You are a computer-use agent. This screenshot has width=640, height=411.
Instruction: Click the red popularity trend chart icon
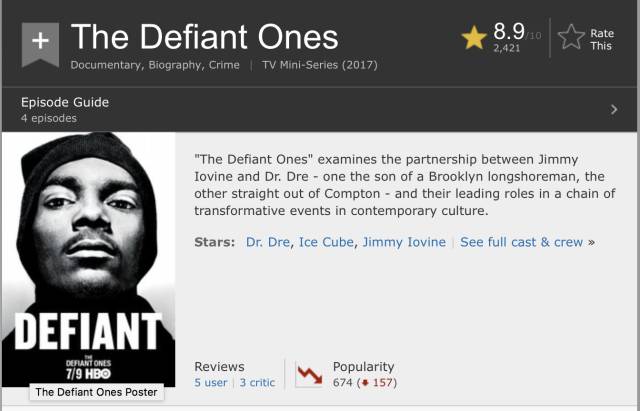[308, 375]
